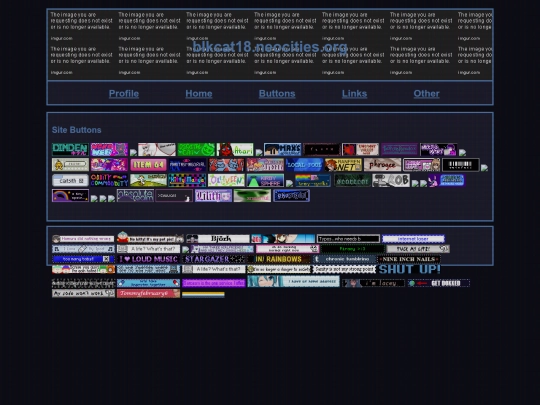
Task: Open the green smiley face site button
Action: (196, 149)
